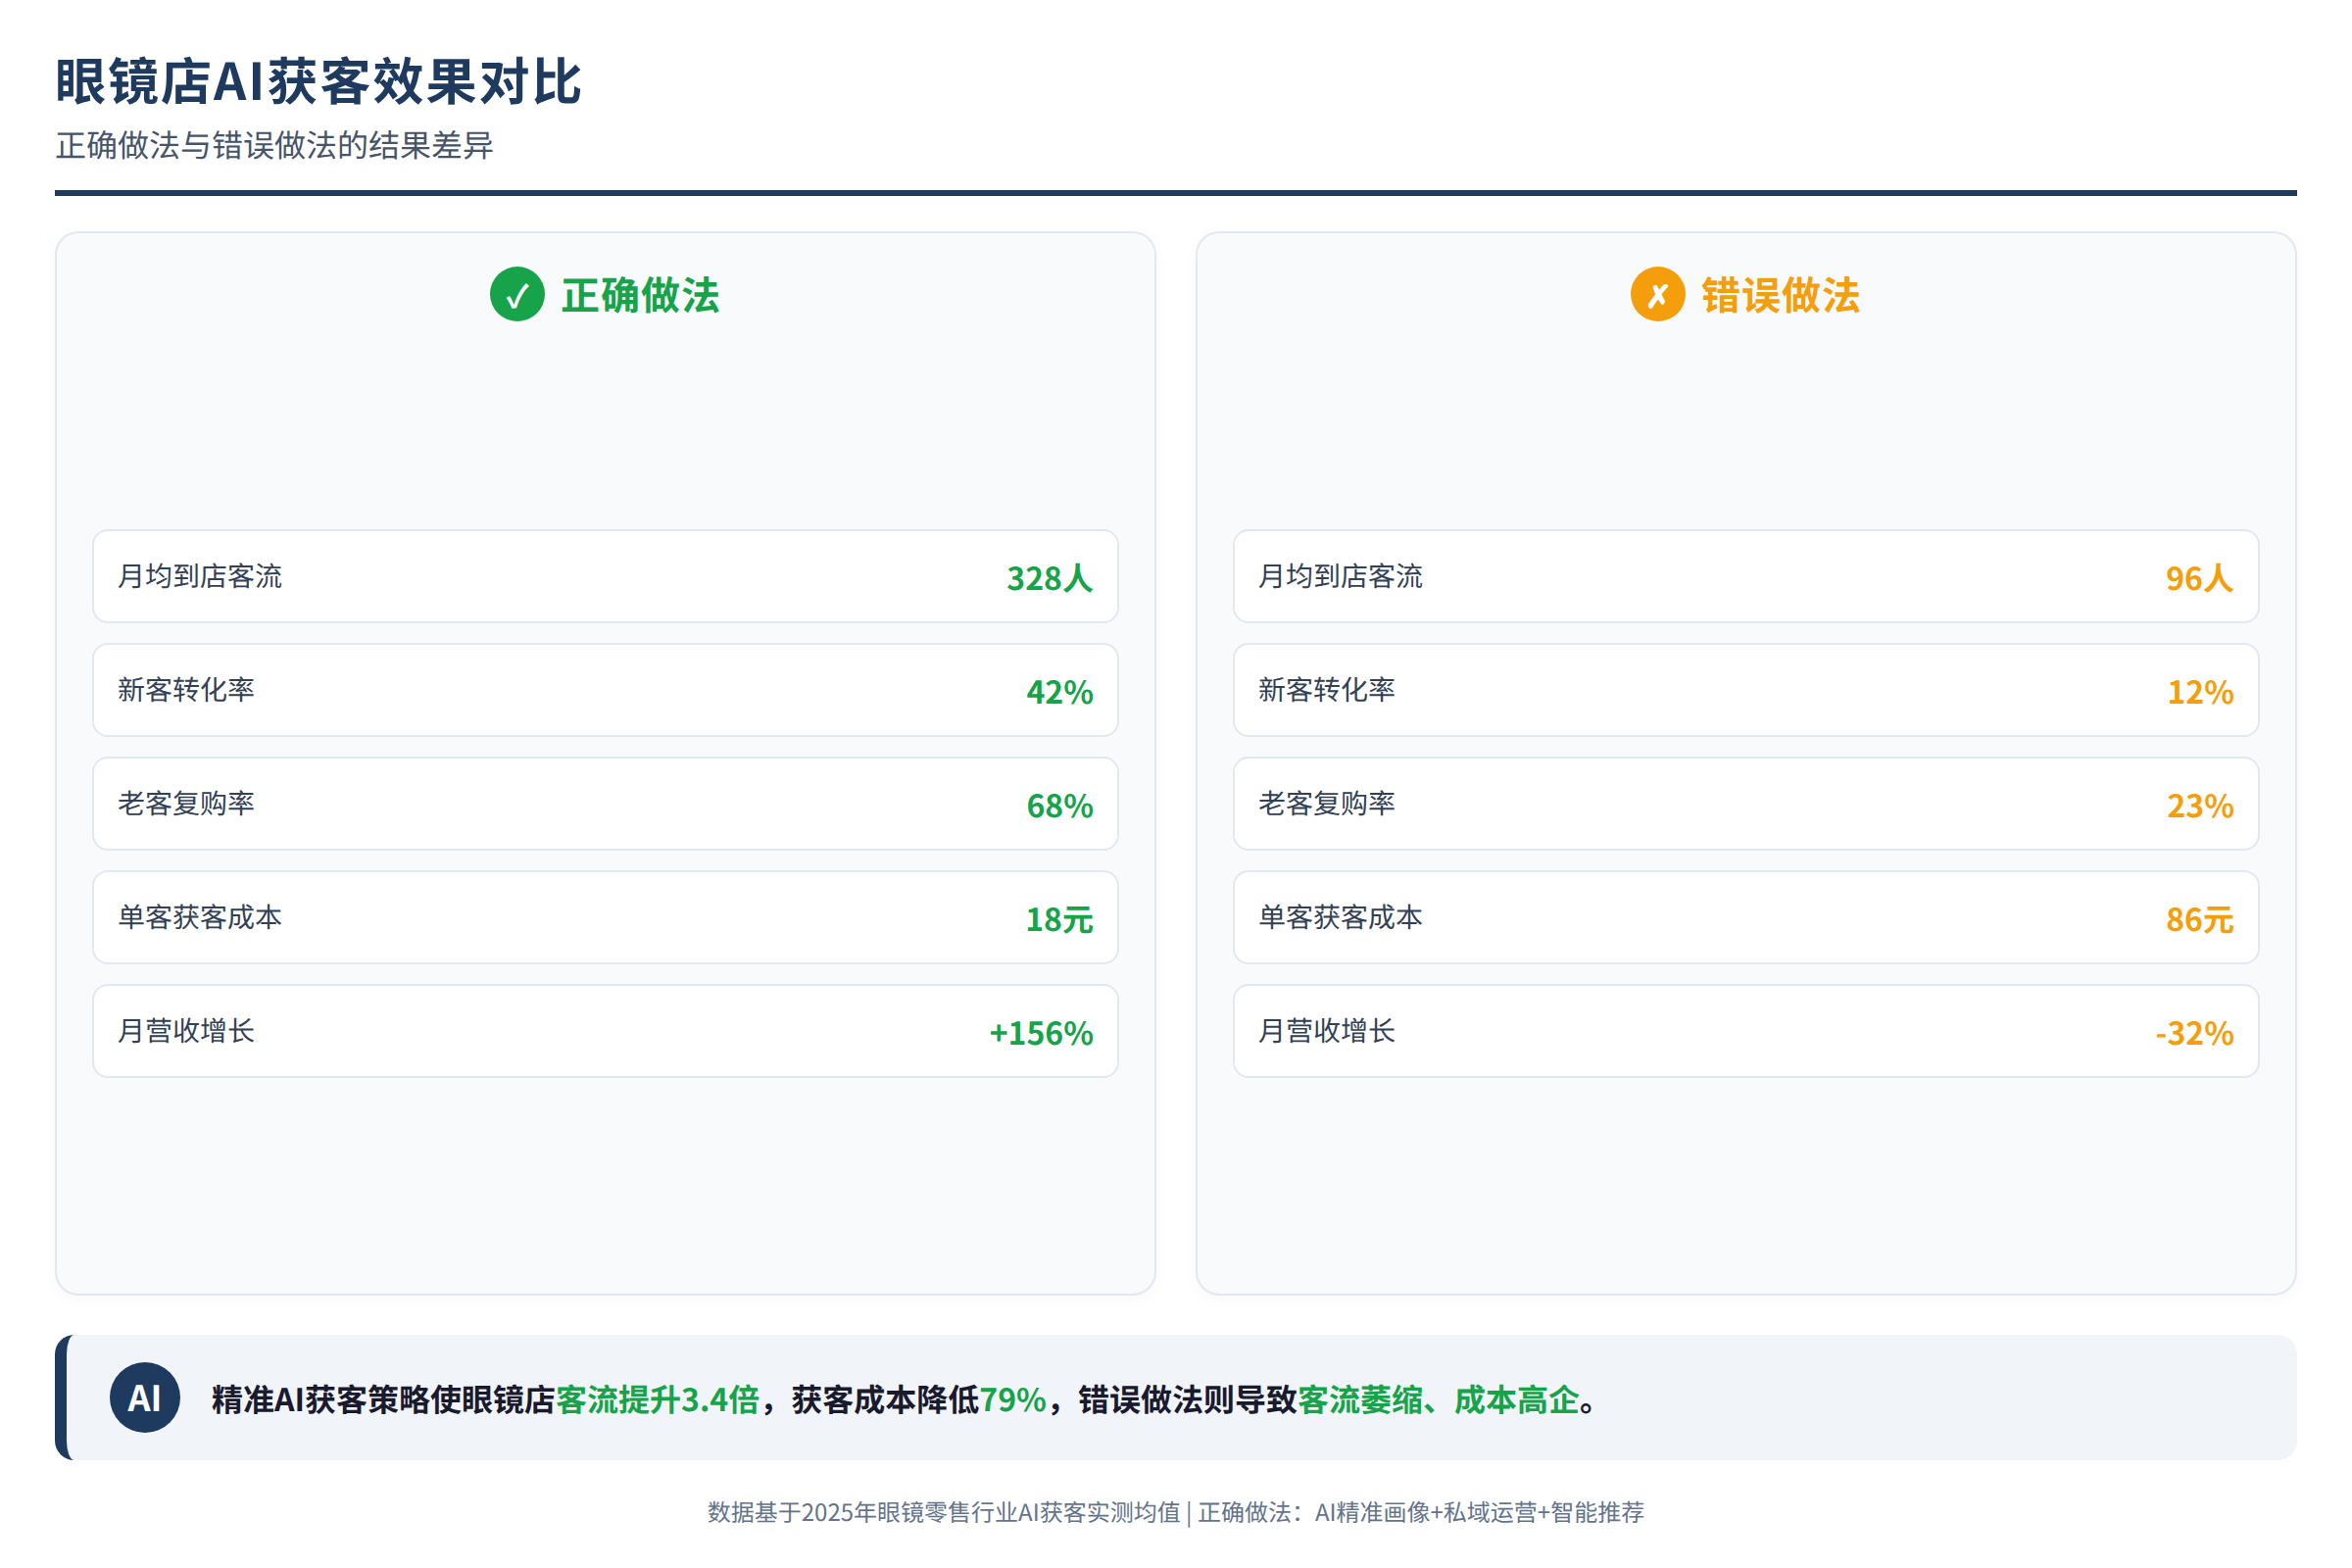Click the 68% repurchase value
Screen dimensions: 2352x1568
pos(1060,806)
